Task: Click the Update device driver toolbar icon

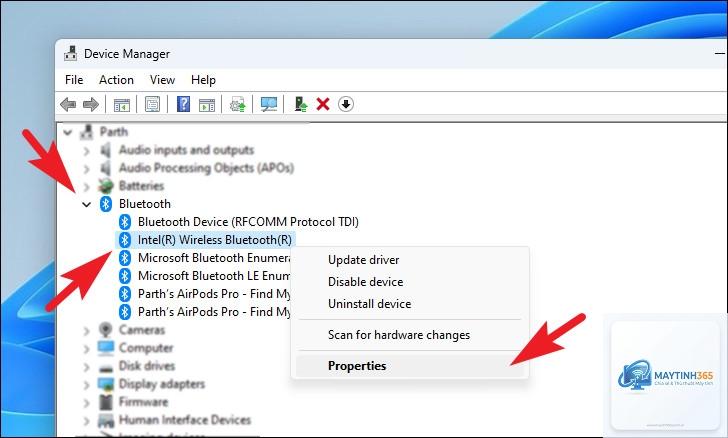Action: pos(238,105)
